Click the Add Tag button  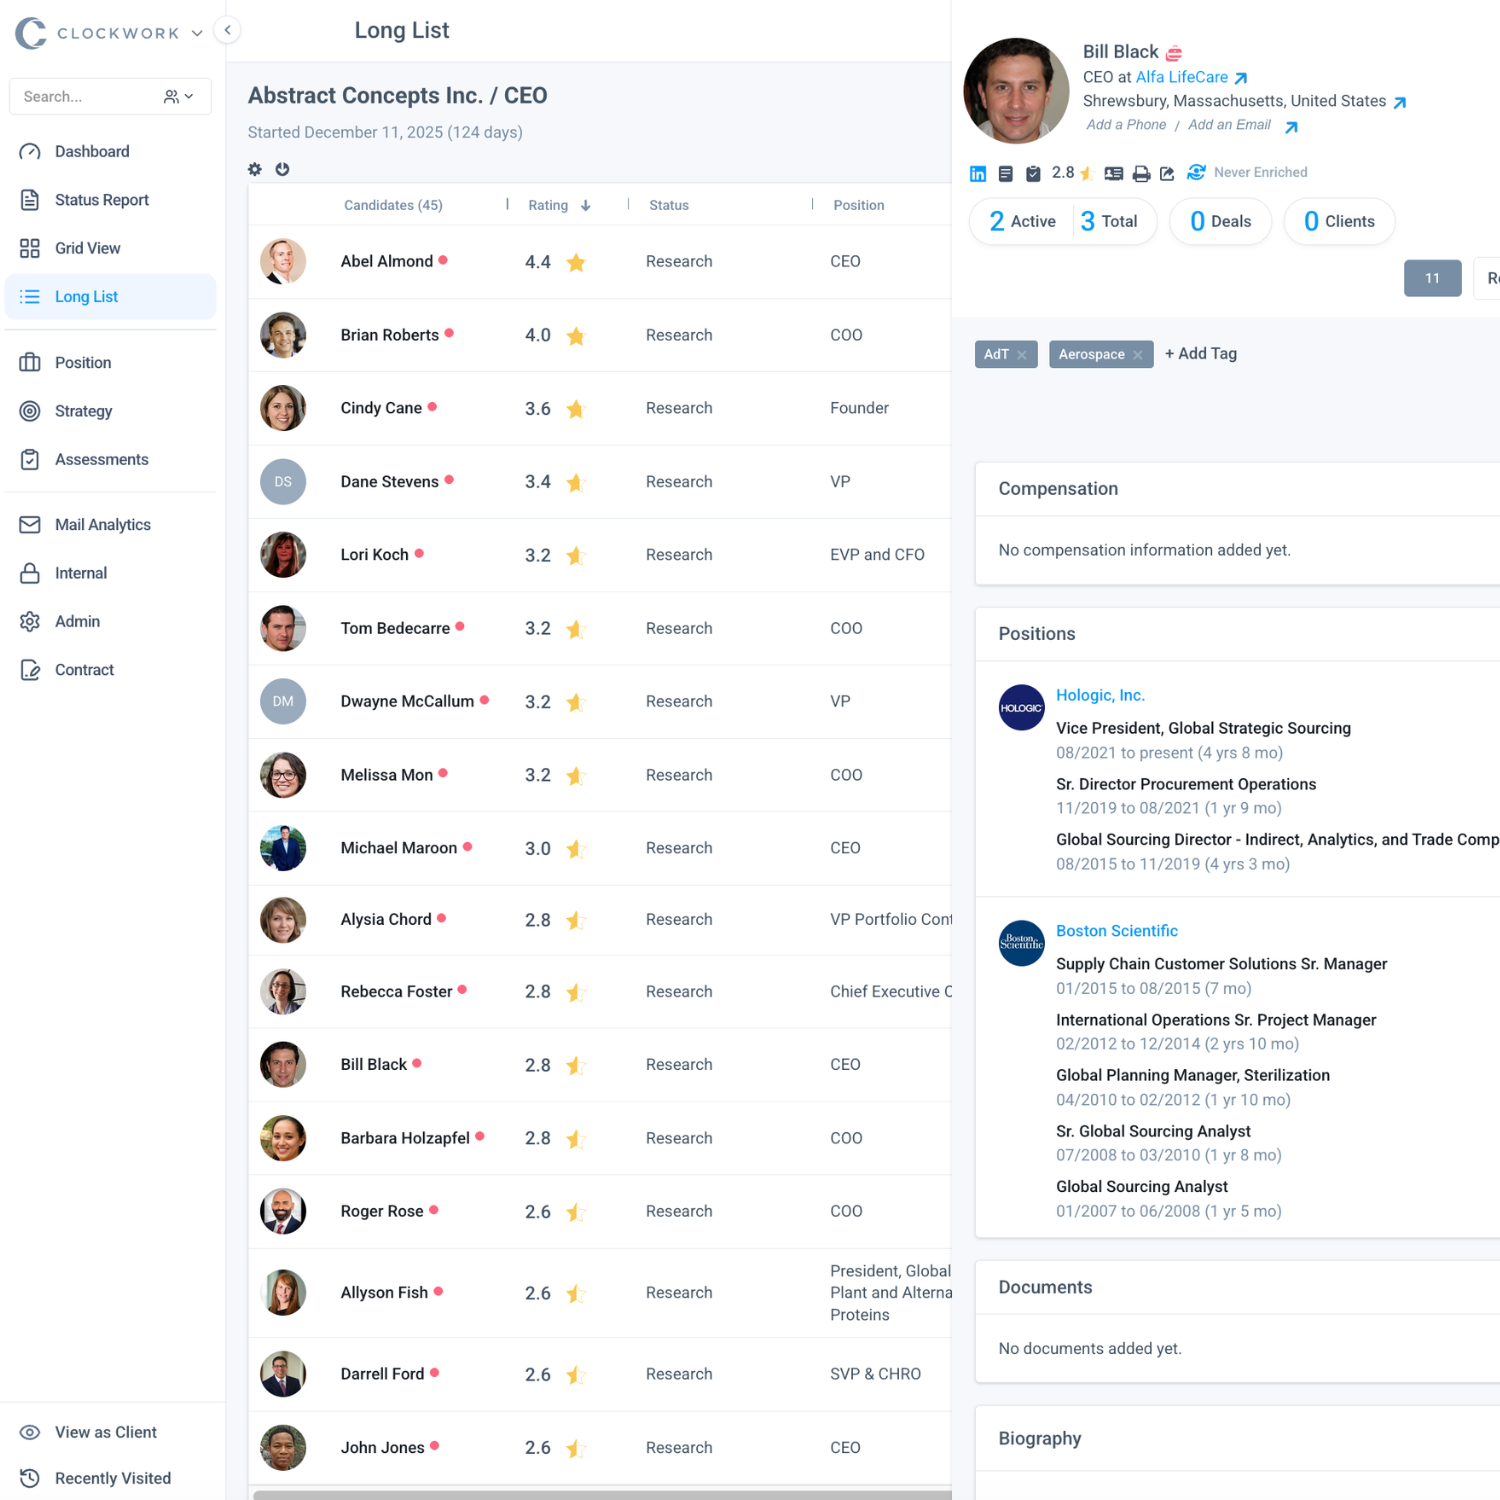click(x=1200, y=353)
